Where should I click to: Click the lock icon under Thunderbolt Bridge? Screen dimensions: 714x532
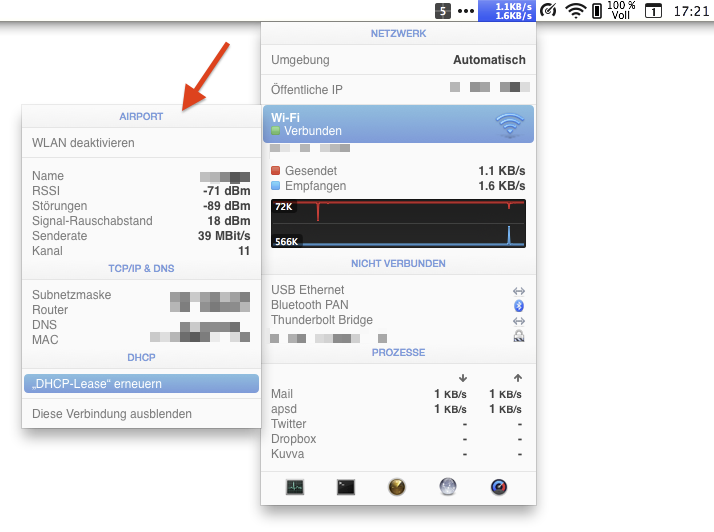pos(518,337)
